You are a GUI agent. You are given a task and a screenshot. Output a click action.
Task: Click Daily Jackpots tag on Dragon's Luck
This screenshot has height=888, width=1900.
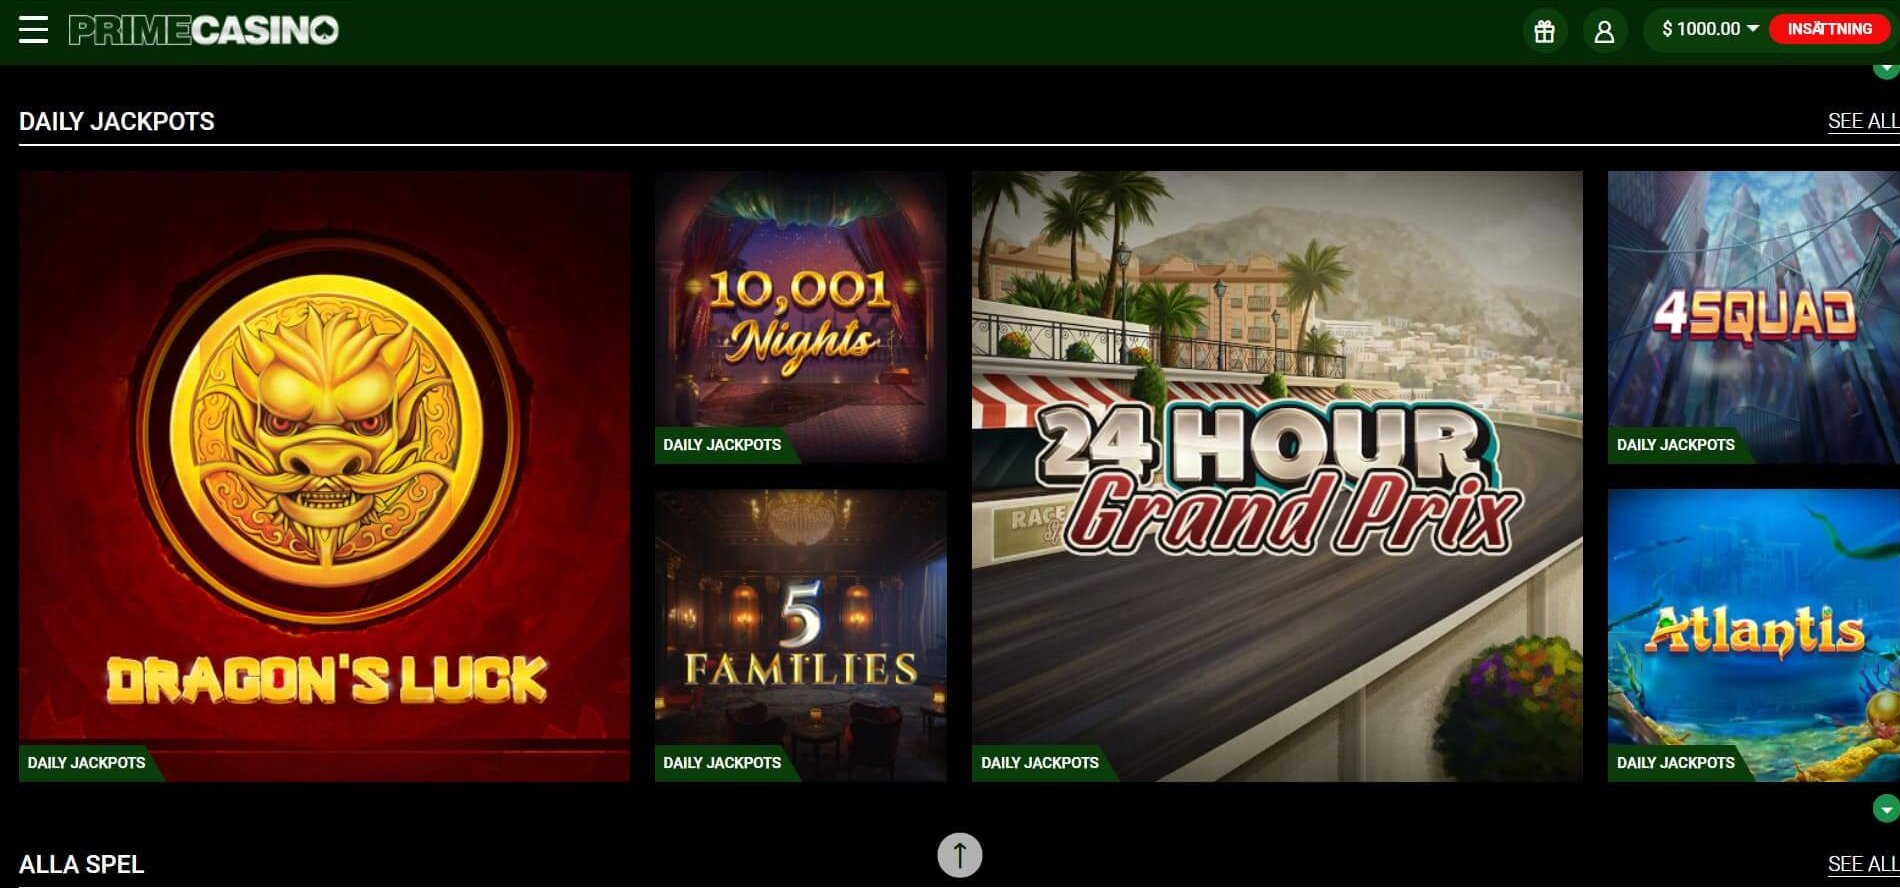[x=87, y=763]
